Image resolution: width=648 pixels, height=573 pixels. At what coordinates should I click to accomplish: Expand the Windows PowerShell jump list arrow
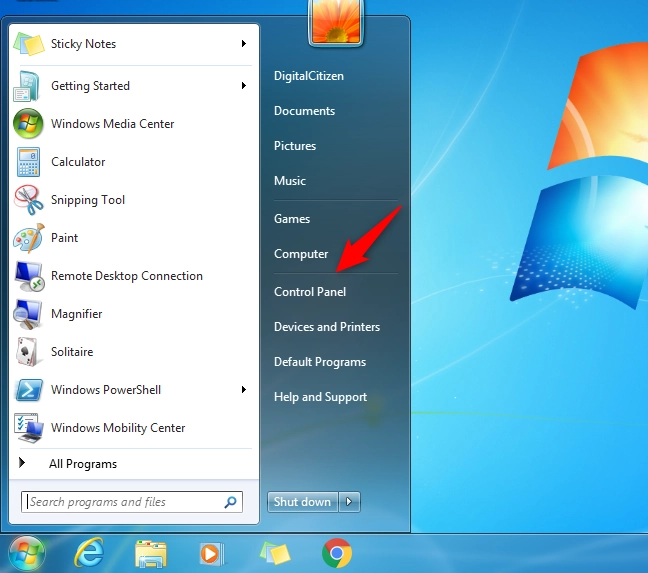(244, 390)
